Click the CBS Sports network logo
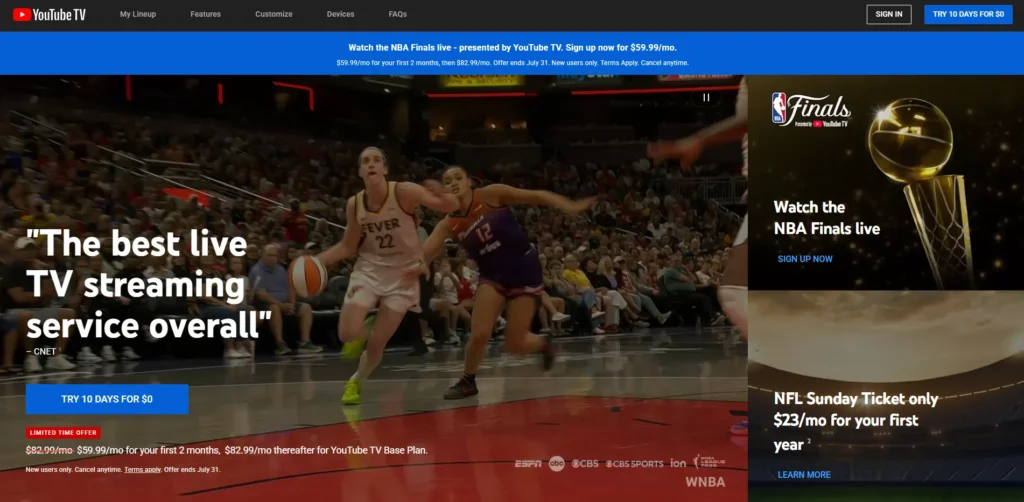The image size is (1024, 502). 634,463
